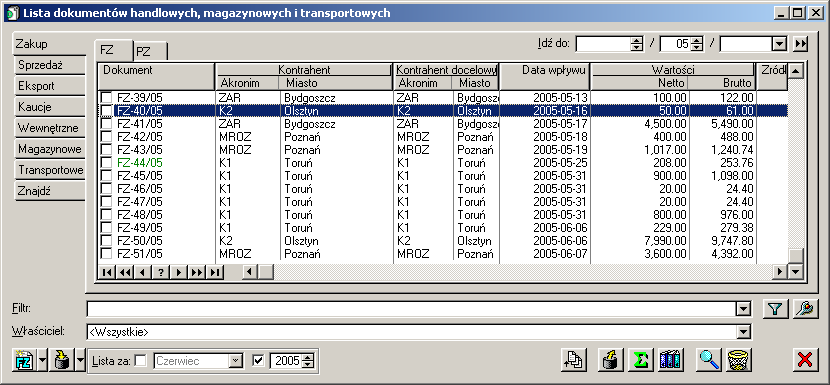Apply filter using the funnel icon

pos(775,308)
